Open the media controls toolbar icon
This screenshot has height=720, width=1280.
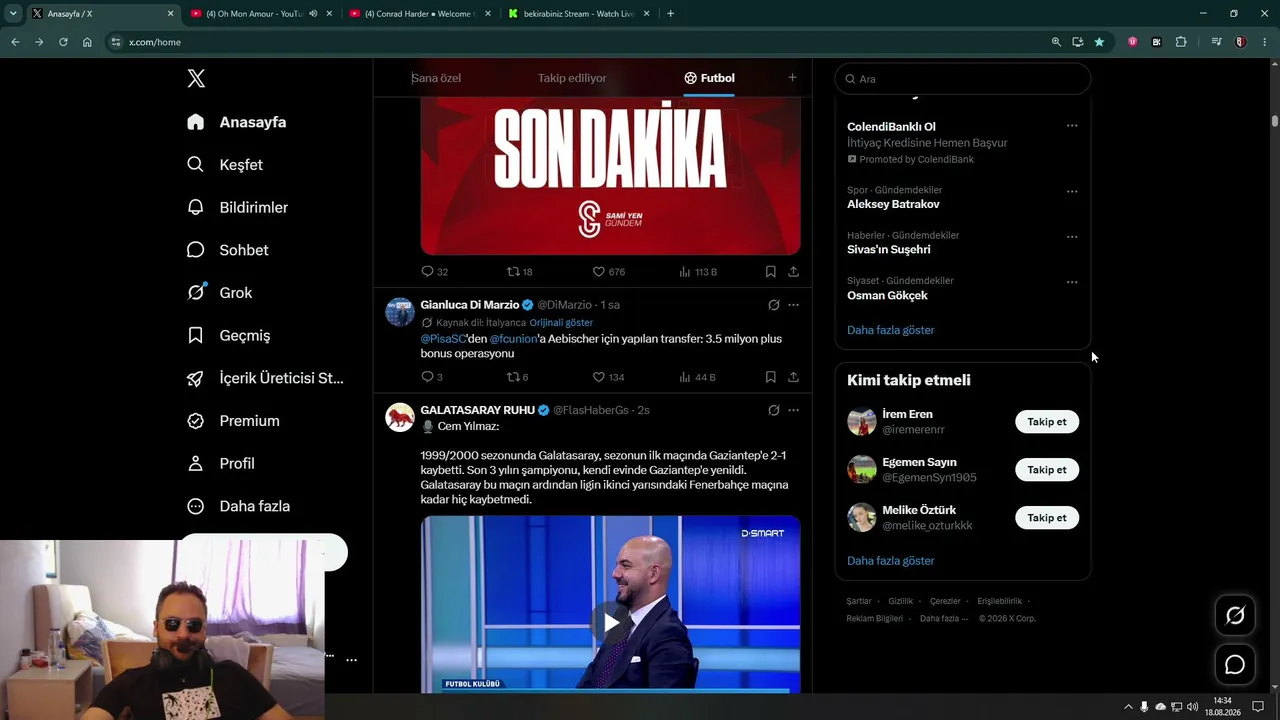pos(1216,42)
